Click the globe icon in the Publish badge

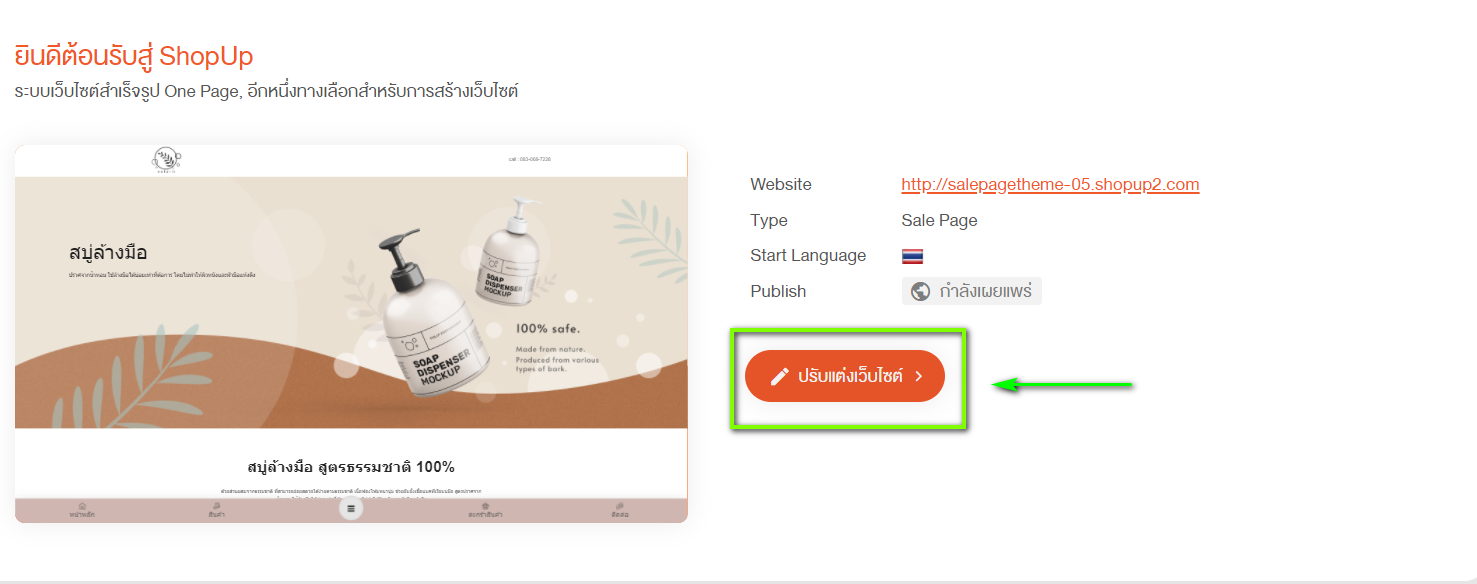tap(921, 291)
